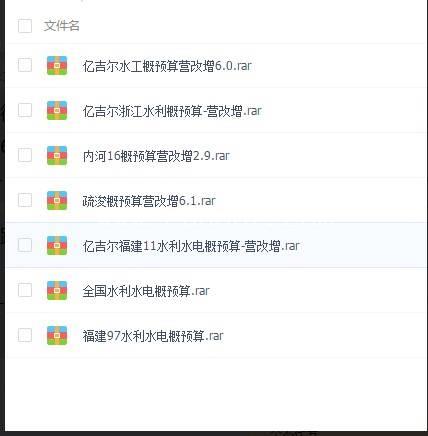Tick the checkbox for 疏浚概预算营改增6.1.rar
Screen dimensions: 428x436
point(25,200)
